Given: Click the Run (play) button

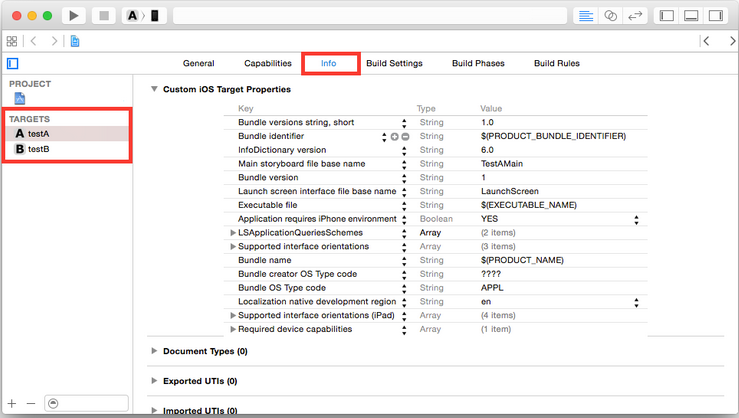Looking at the screenshot, I should pyautogui.click(x=75, y=16).
